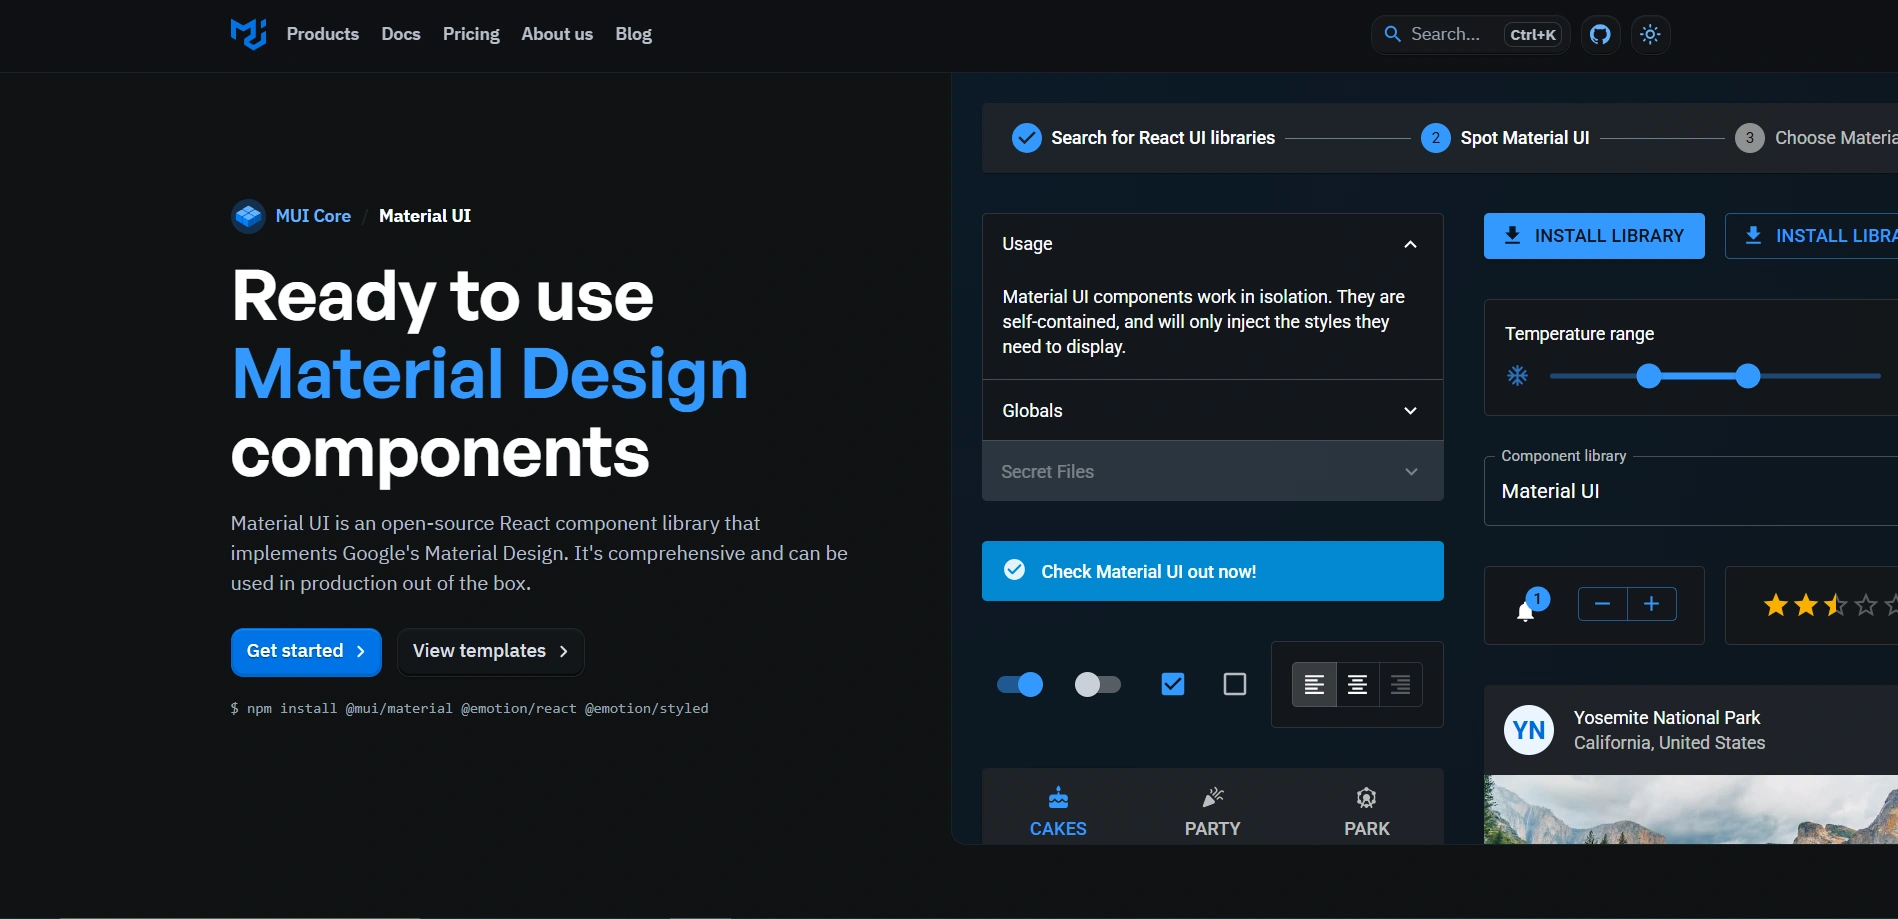Click the minus decrement button
The width and height of the screenshot is (1898, 919).
pos(1602,604)
